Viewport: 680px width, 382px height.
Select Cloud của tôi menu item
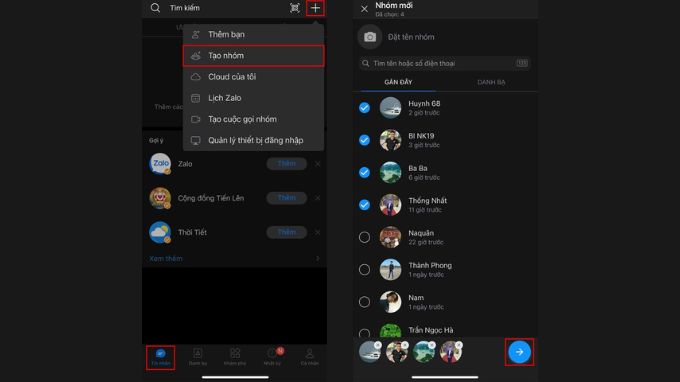(254, 77)
